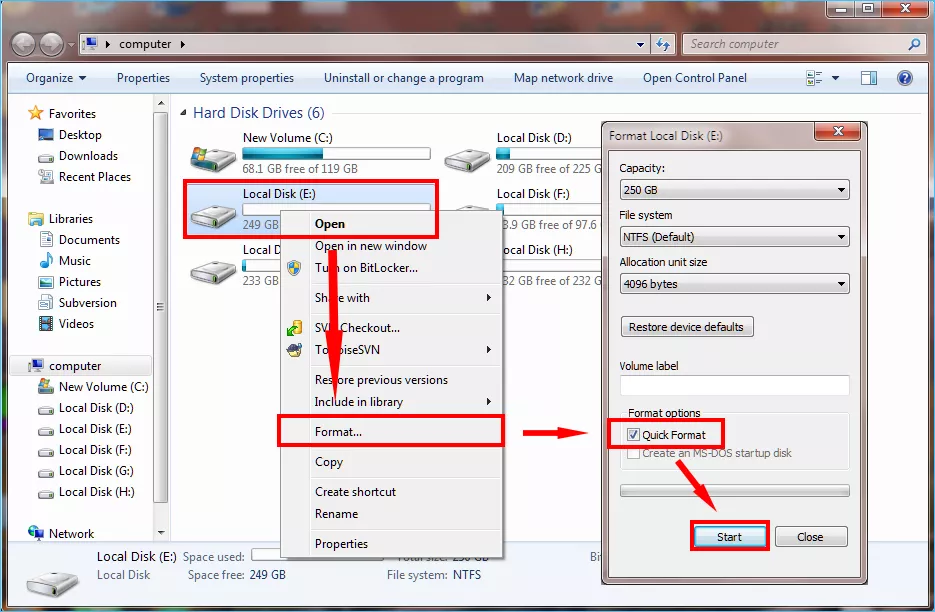Click the Music note icon
This screenshot has width=935, height=612.
point(46,261)
